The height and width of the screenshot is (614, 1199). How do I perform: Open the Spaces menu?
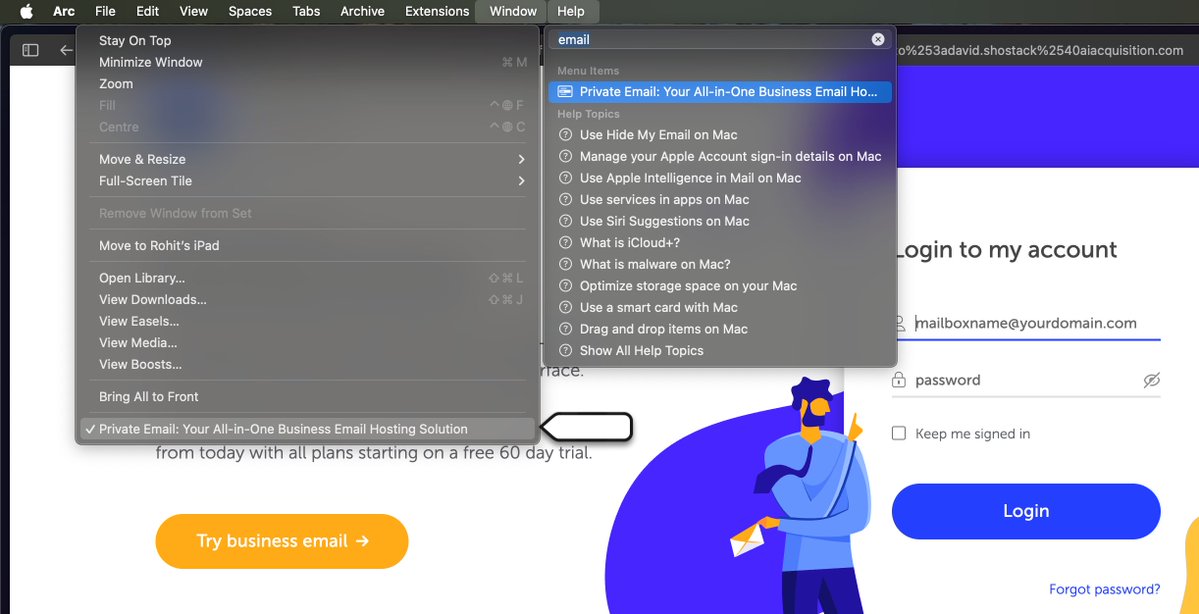click(250, 11)
